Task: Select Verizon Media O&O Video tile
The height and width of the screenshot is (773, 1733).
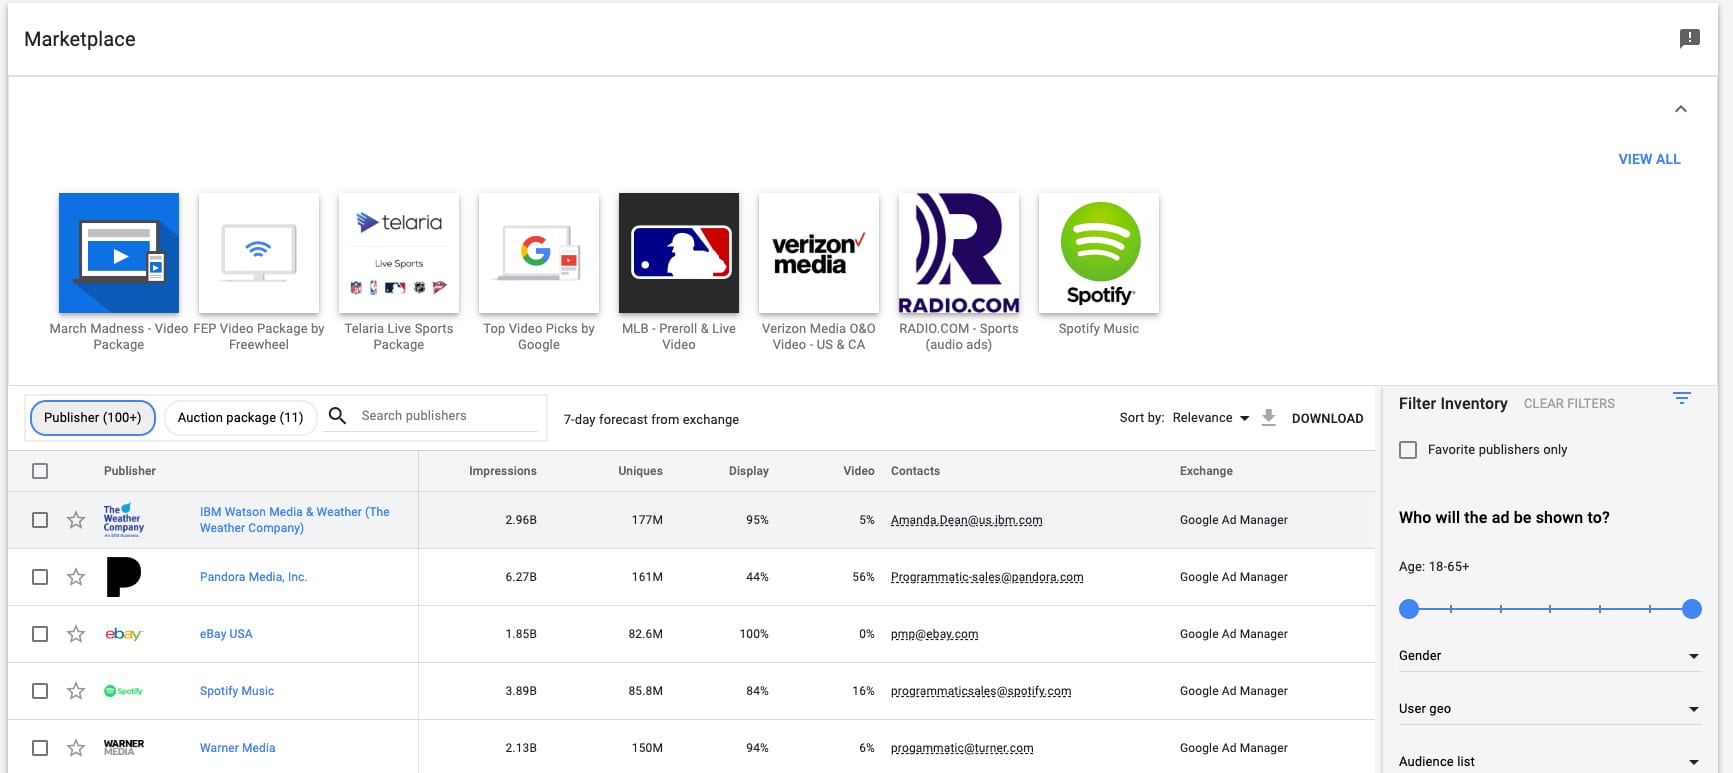Action: coord(819,253)
